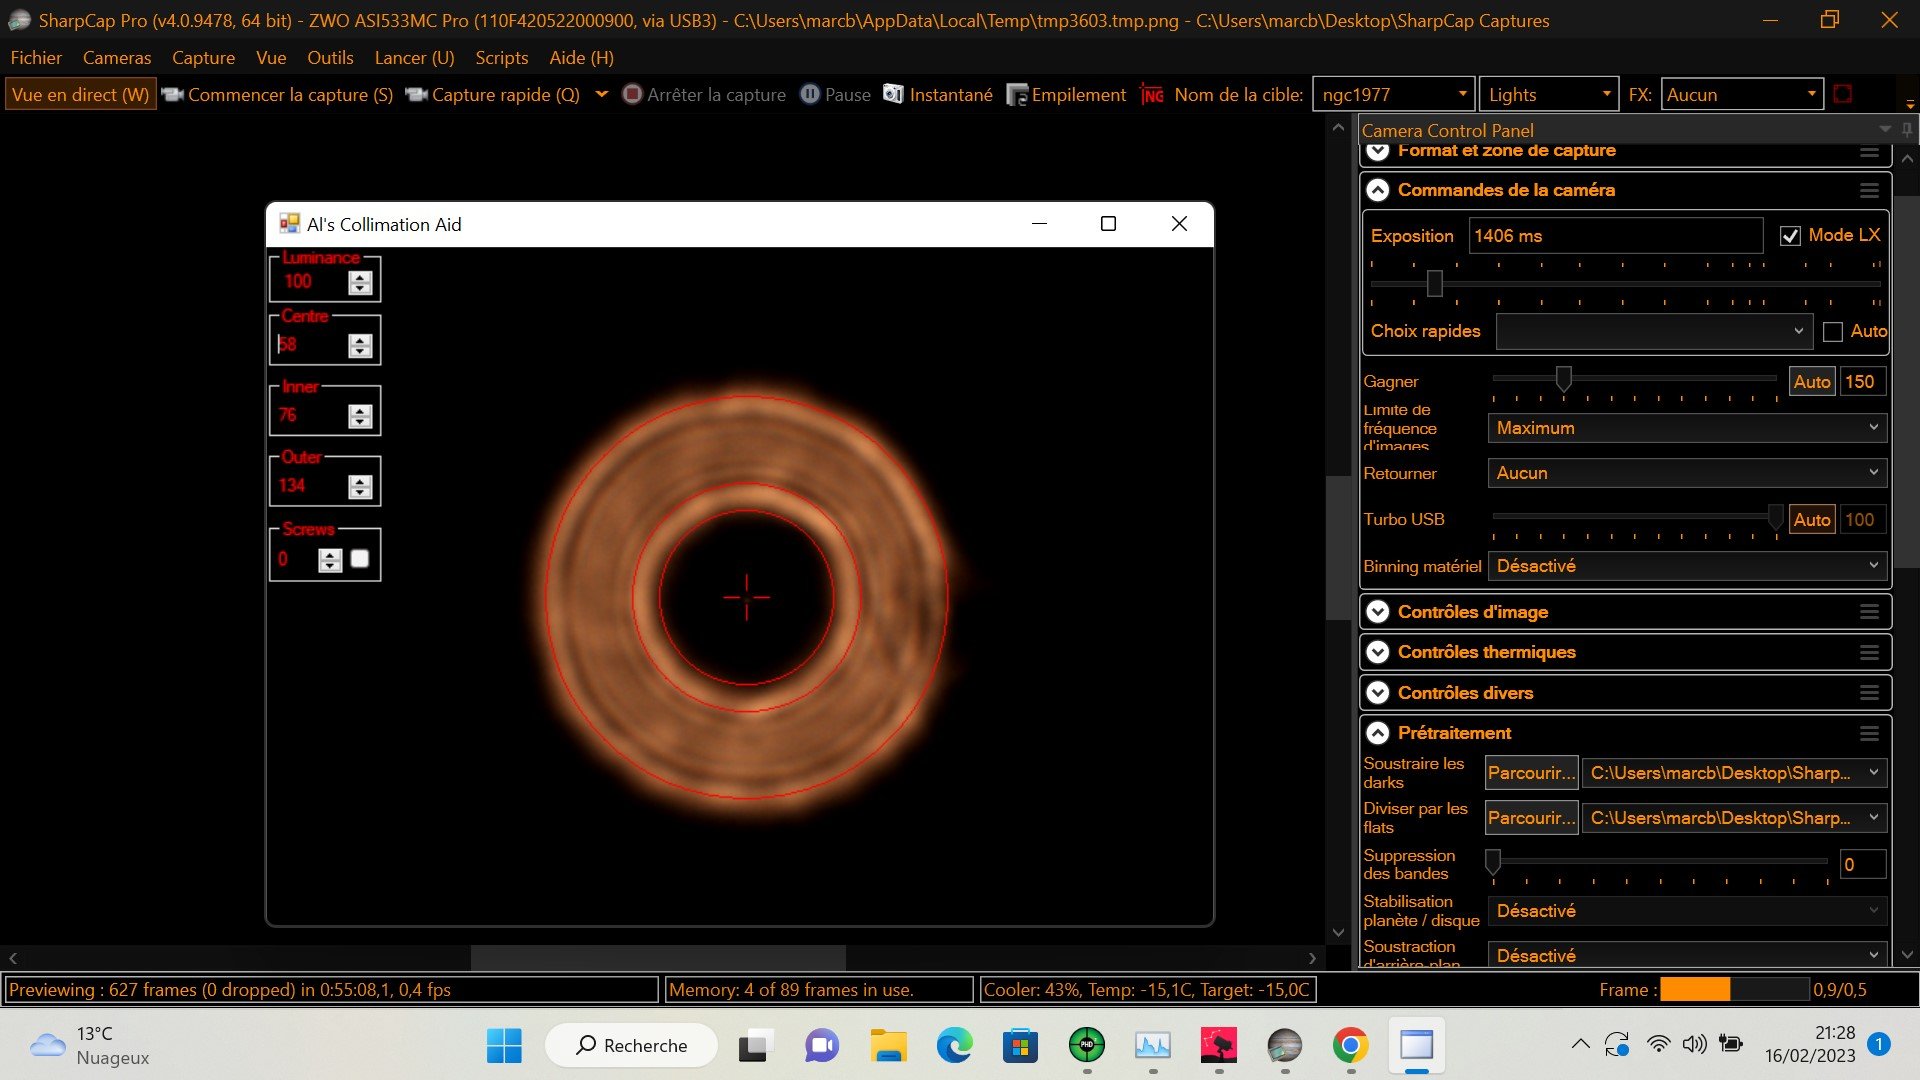Open the Aide (H) menu
The image size is (1920, 1080).
(581, 58)
